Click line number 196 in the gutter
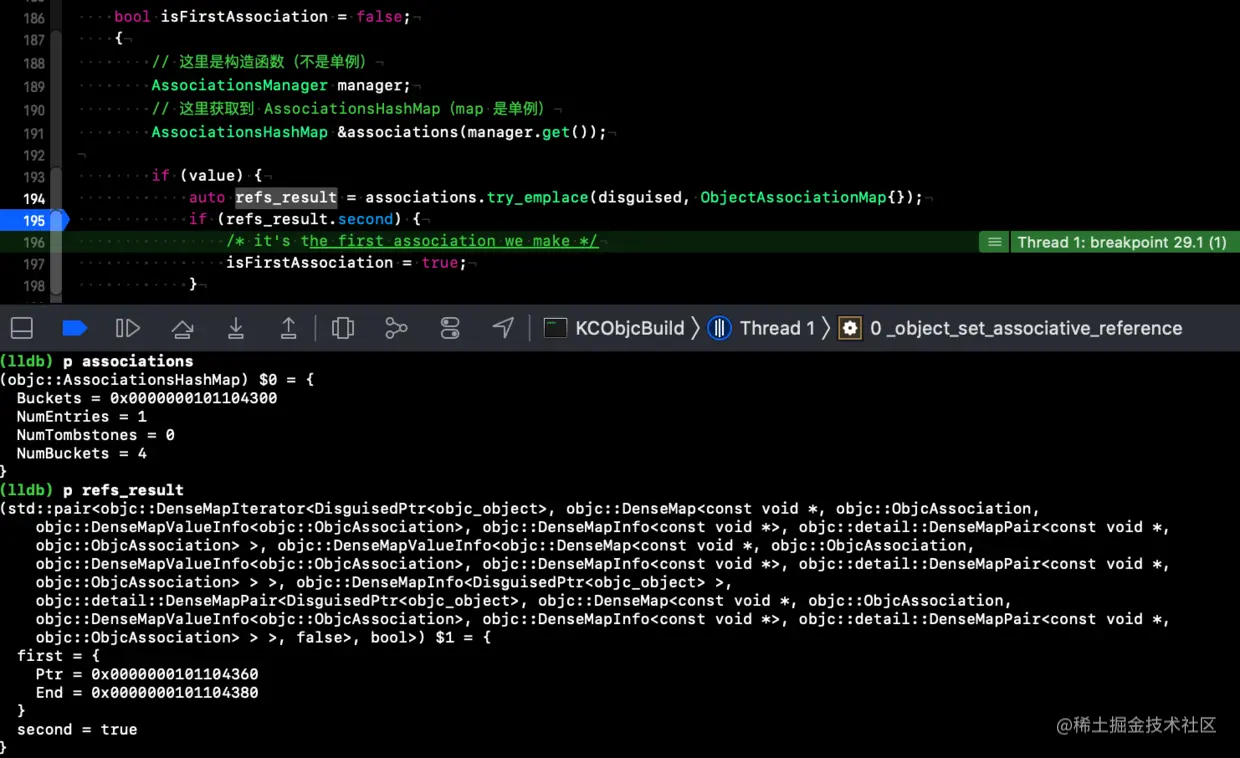This screenshot has height=758, width=1240. (x=34, y=242)
